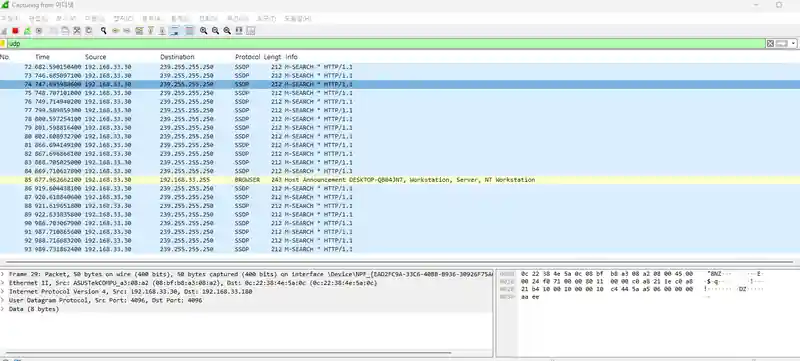Click the shark fin start capture icon
The image size is (800, 361).
pyautogui.click(x=4, y=31)
